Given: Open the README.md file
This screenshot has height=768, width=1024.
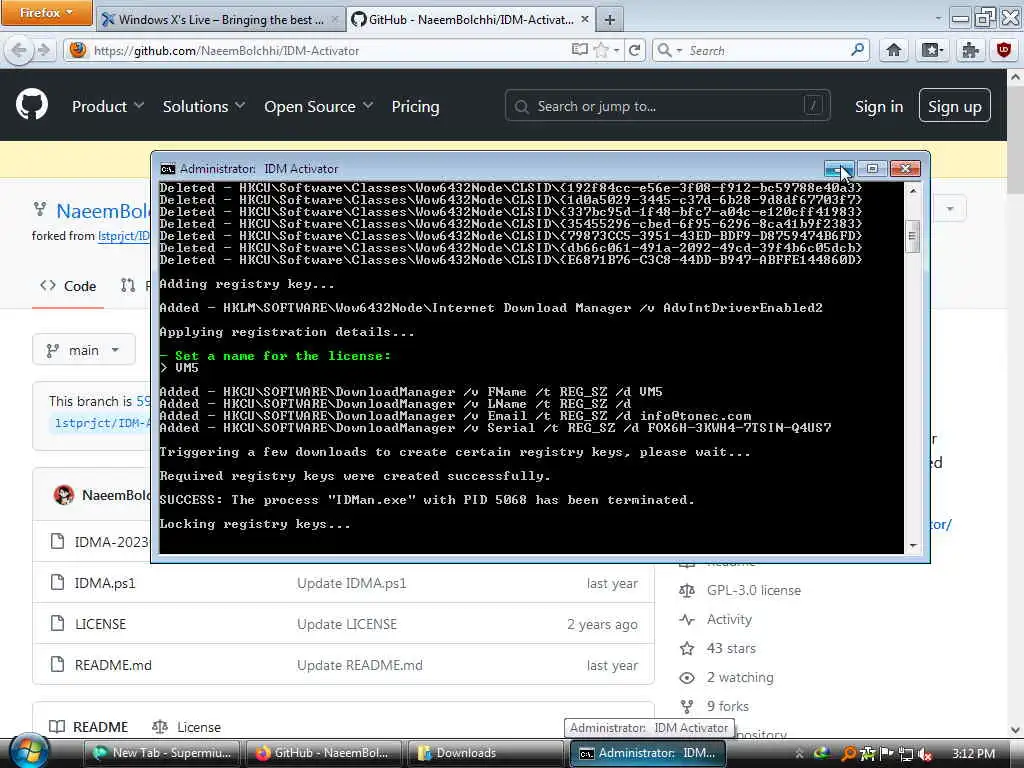Looking at the screenshot, I should (113, 665).
